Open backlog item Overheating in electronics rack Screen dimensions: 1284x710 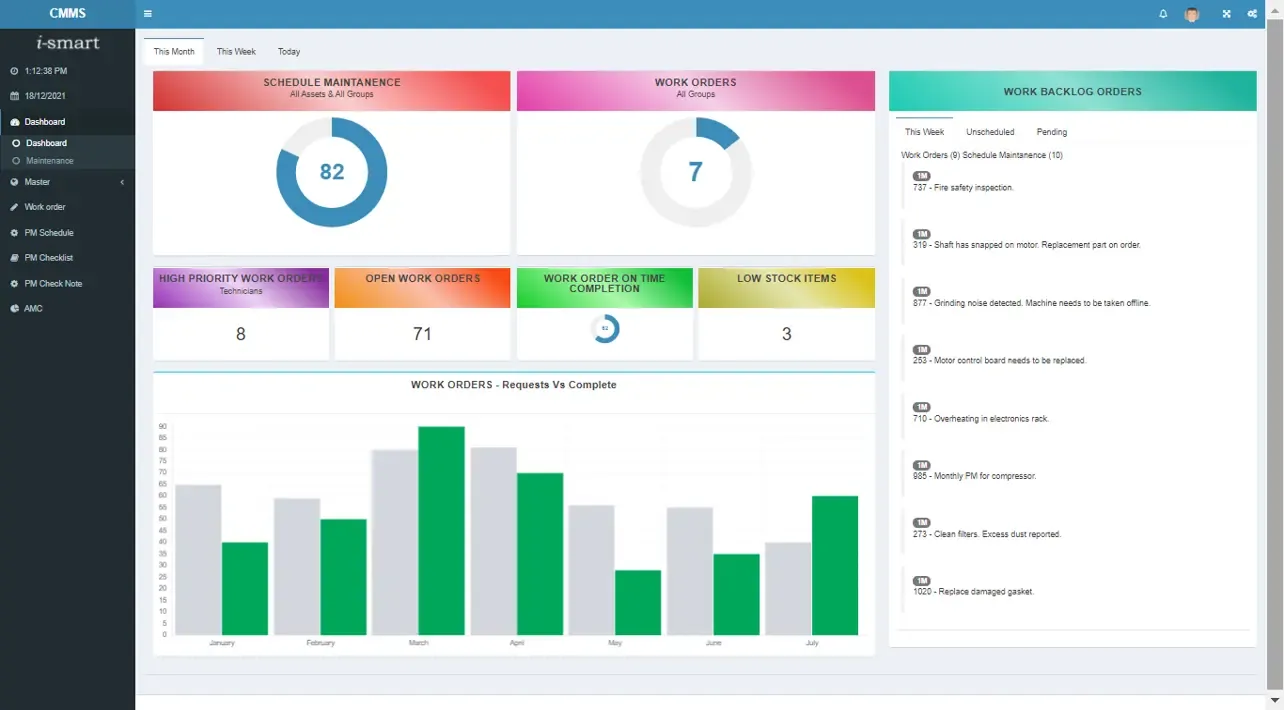point(981,419)
